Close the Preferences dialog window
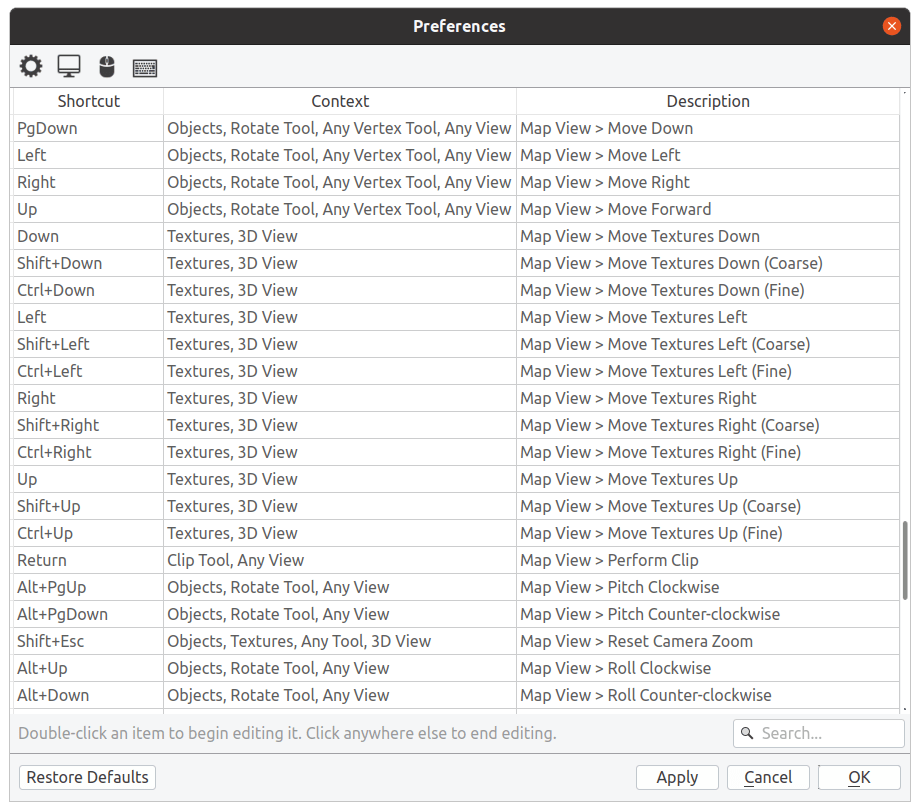 point(892,26)
